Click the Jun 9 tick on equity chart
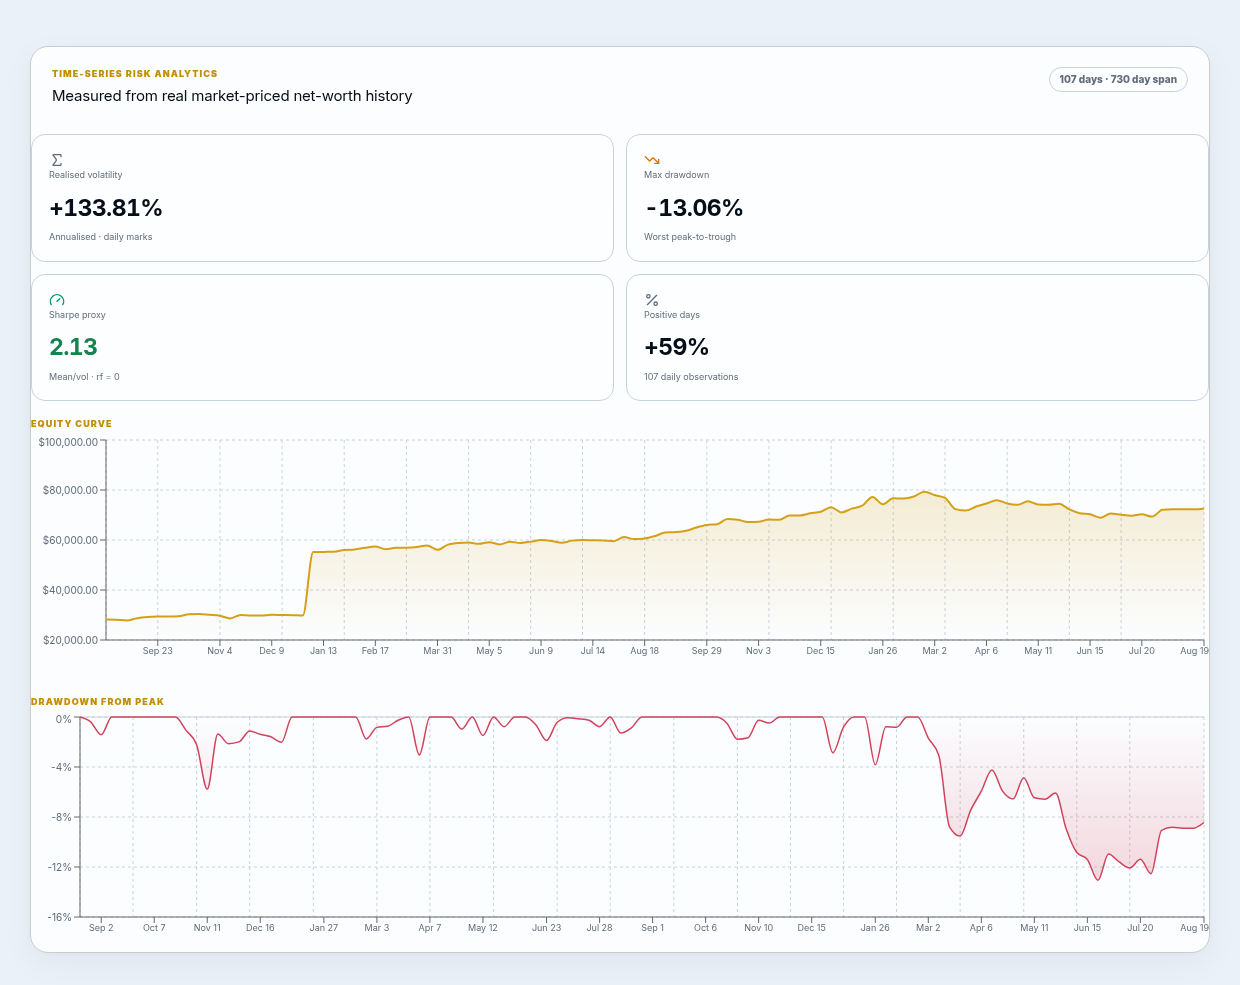 click(541, 651)
